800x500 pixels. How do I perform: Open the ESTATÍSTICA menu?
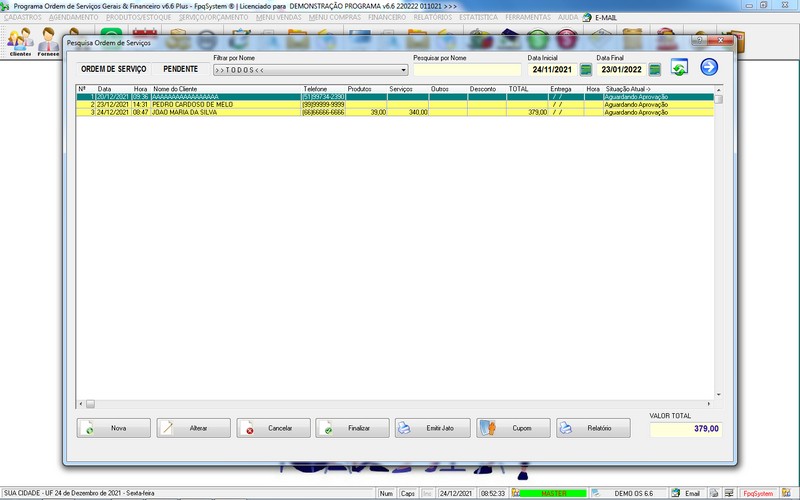click(479, 17)
